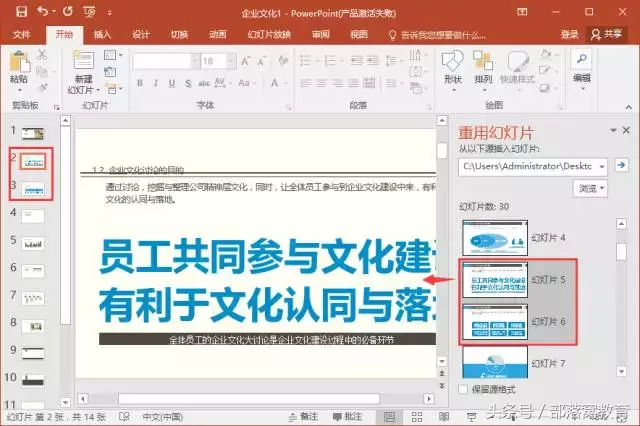
Task: Click the source path box in 重用幻灯片 pane
Action: tap(533, 166)
